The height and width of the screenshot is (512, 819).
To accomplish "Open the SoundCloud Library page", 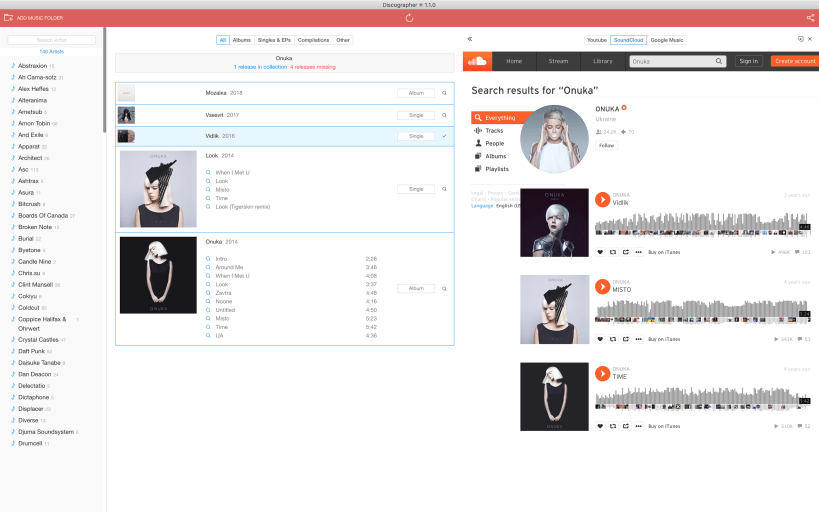I will click(603, 61).
